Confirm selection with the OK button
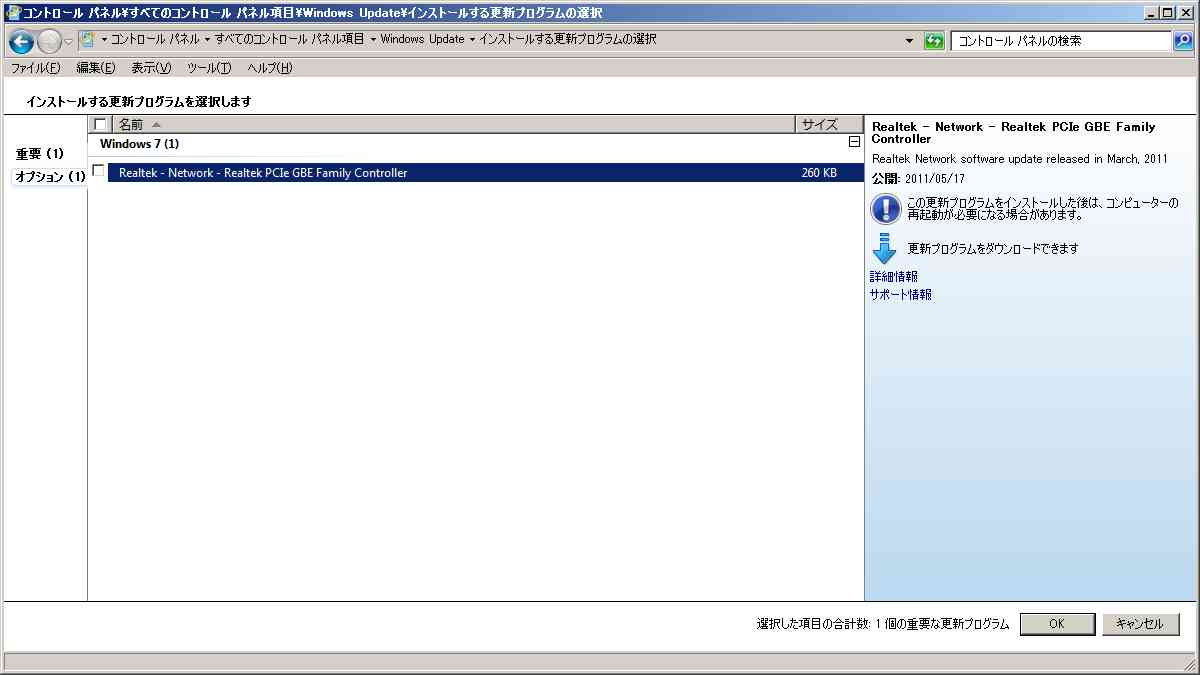Viewport: 1200px width, 675px height. click(x=1057, y=624)
